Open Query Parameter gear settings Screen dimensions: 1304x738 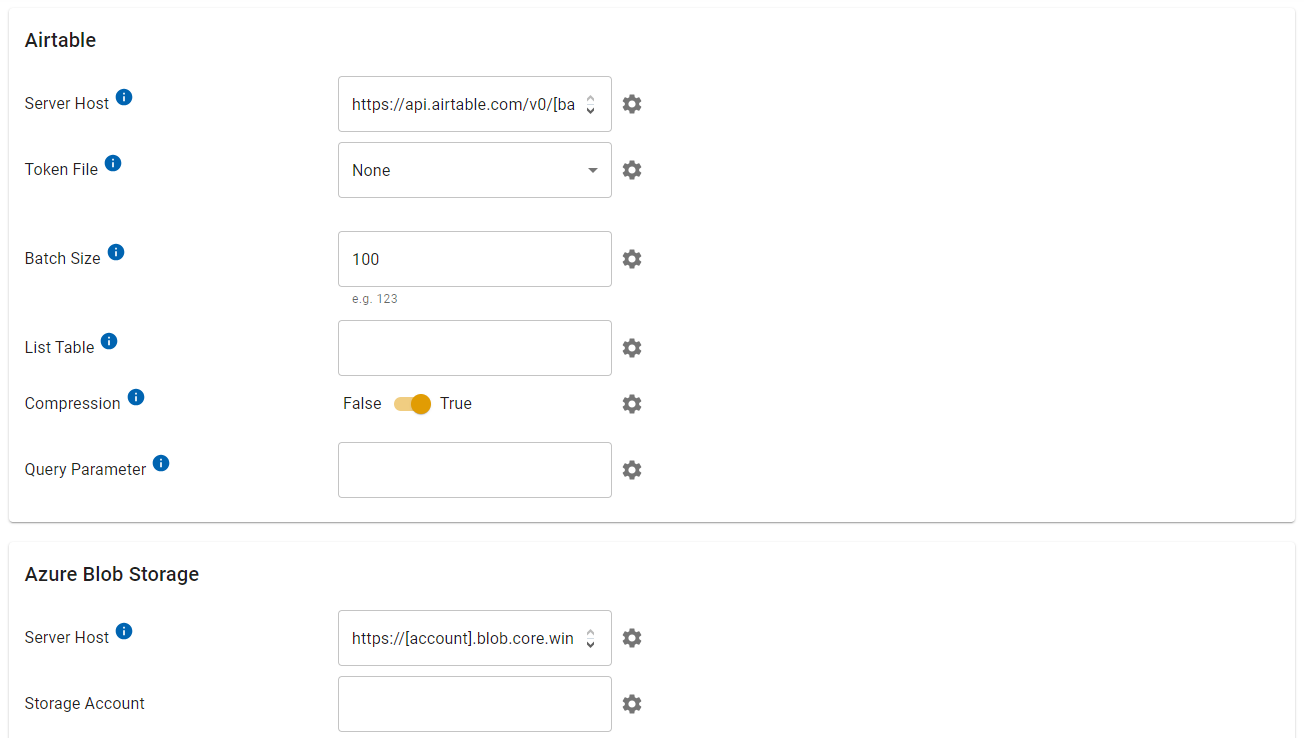point(631,470)
